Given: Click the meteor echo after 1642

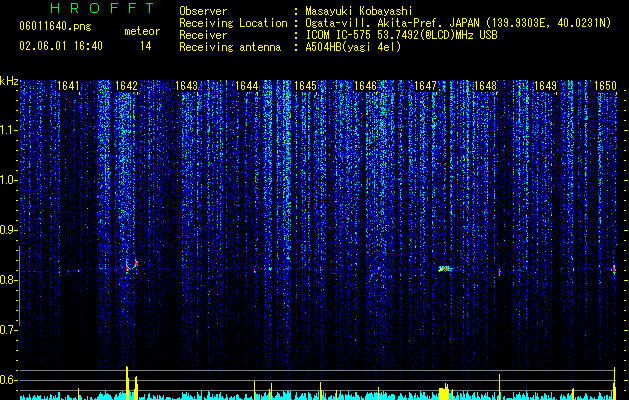Looking at the screenshot, I should [132, 266].
